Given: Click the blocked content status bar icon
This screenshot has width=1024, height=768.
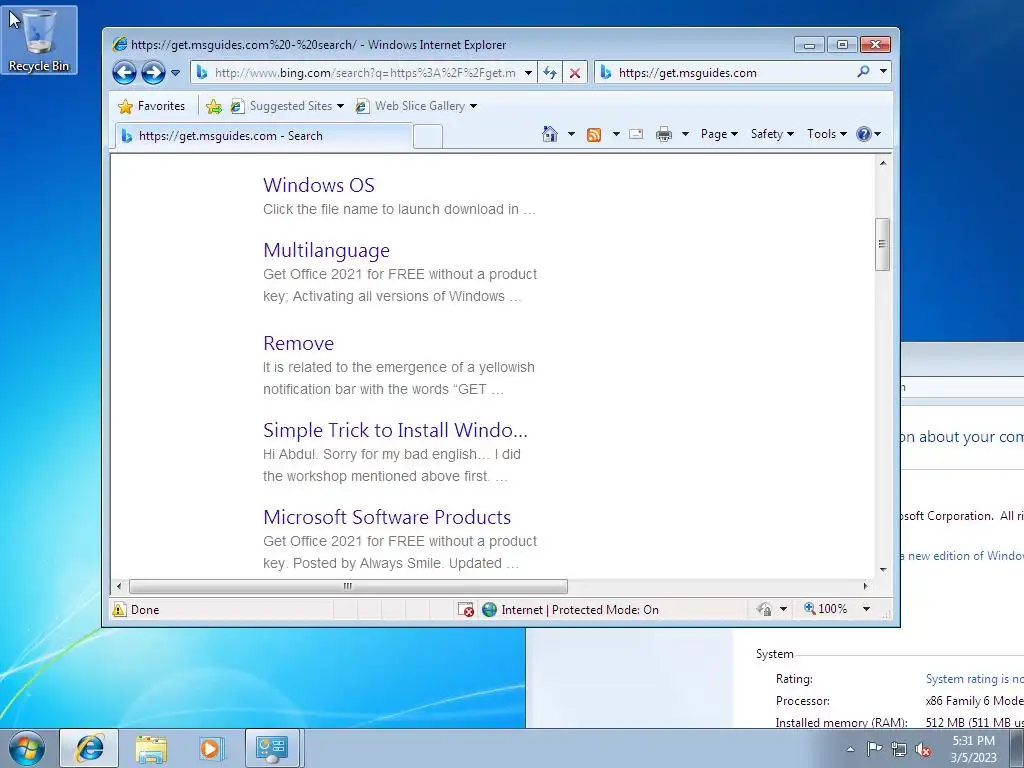Looking at the screenshot, I should (x=465, y=609).
